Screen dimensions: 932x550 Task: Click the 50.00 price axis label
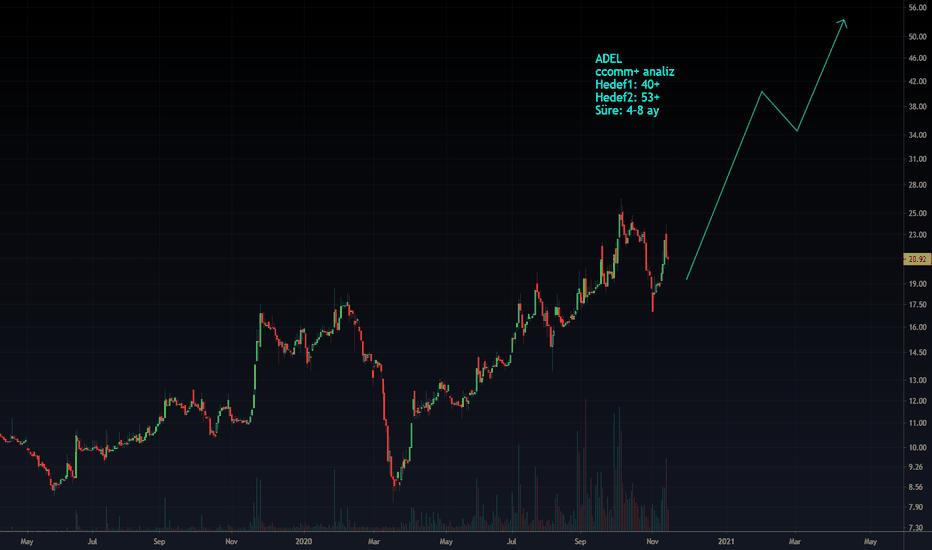point(917,37)
